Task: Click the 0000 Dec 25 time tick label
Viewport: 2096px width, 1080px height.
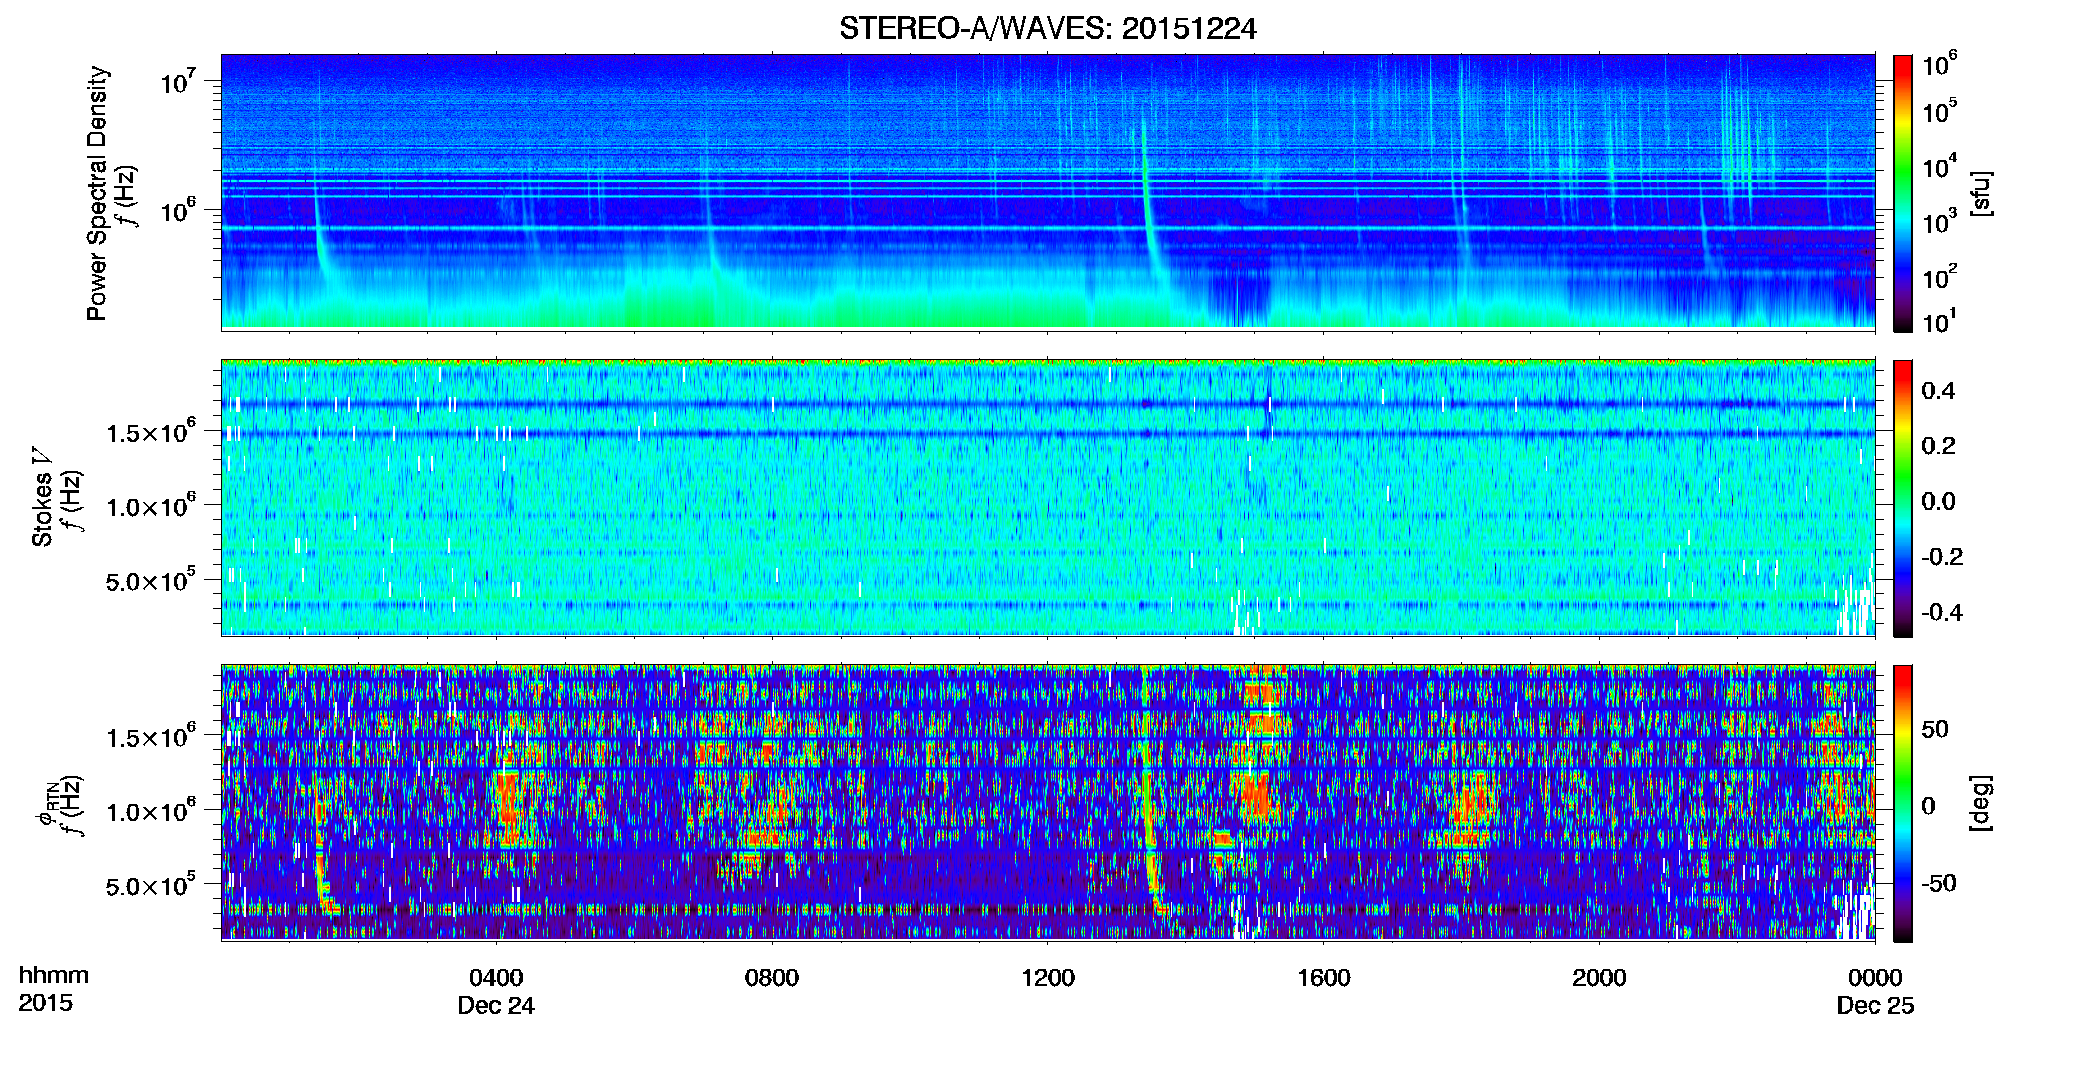Action: coord(1875,991)
